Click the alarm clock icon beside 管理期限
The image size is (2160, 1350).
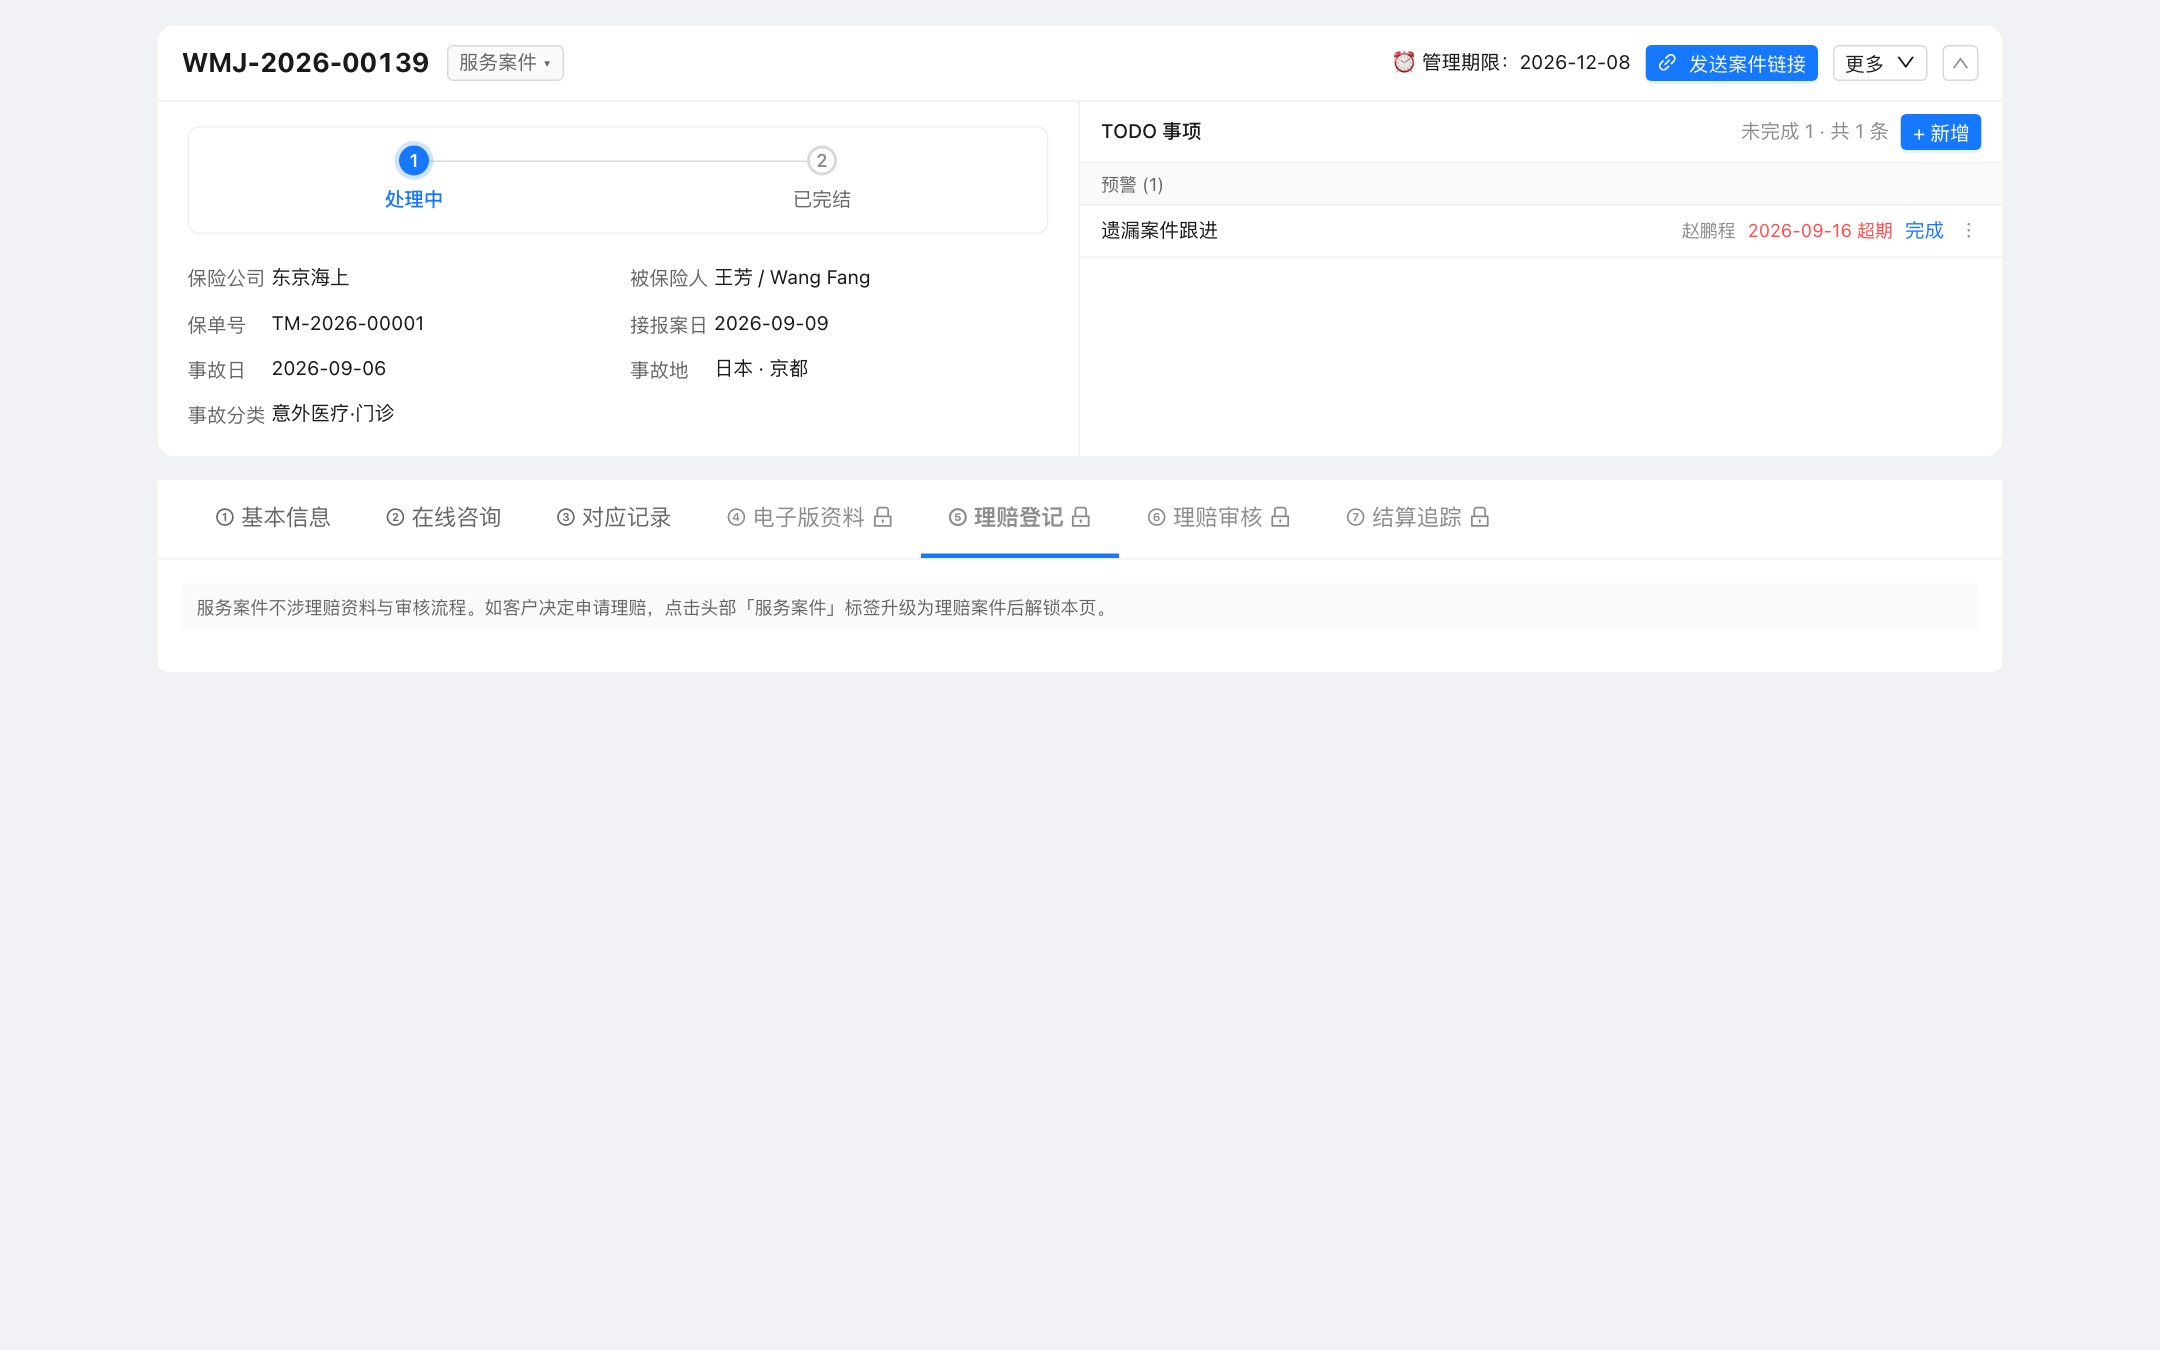point(1404,62)
